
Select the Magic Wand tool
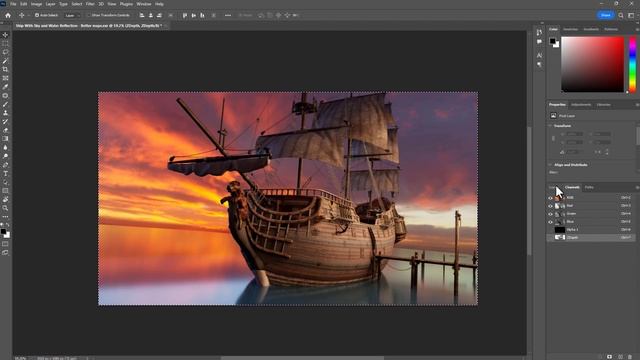[5, 61]
